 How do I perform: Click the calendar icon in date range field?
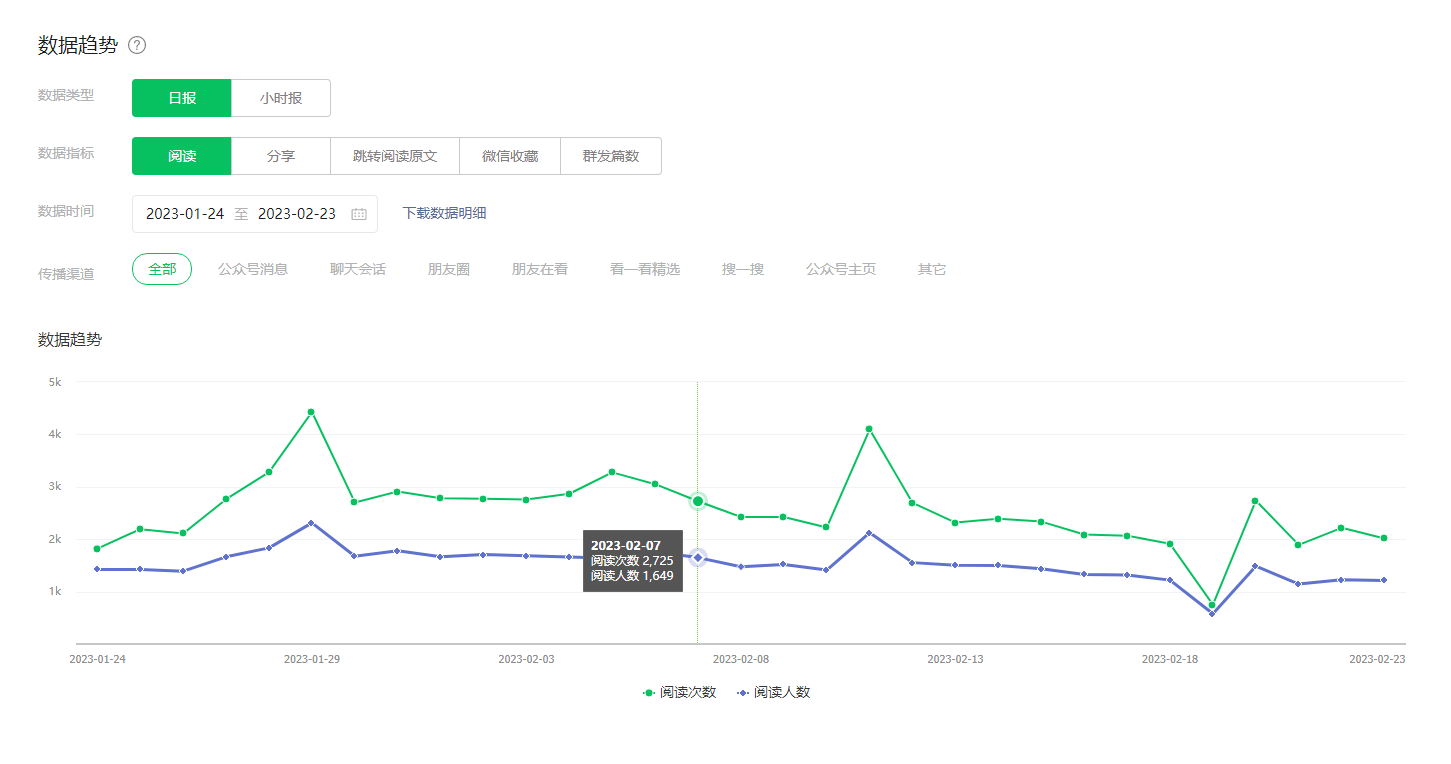coord(359,214)
